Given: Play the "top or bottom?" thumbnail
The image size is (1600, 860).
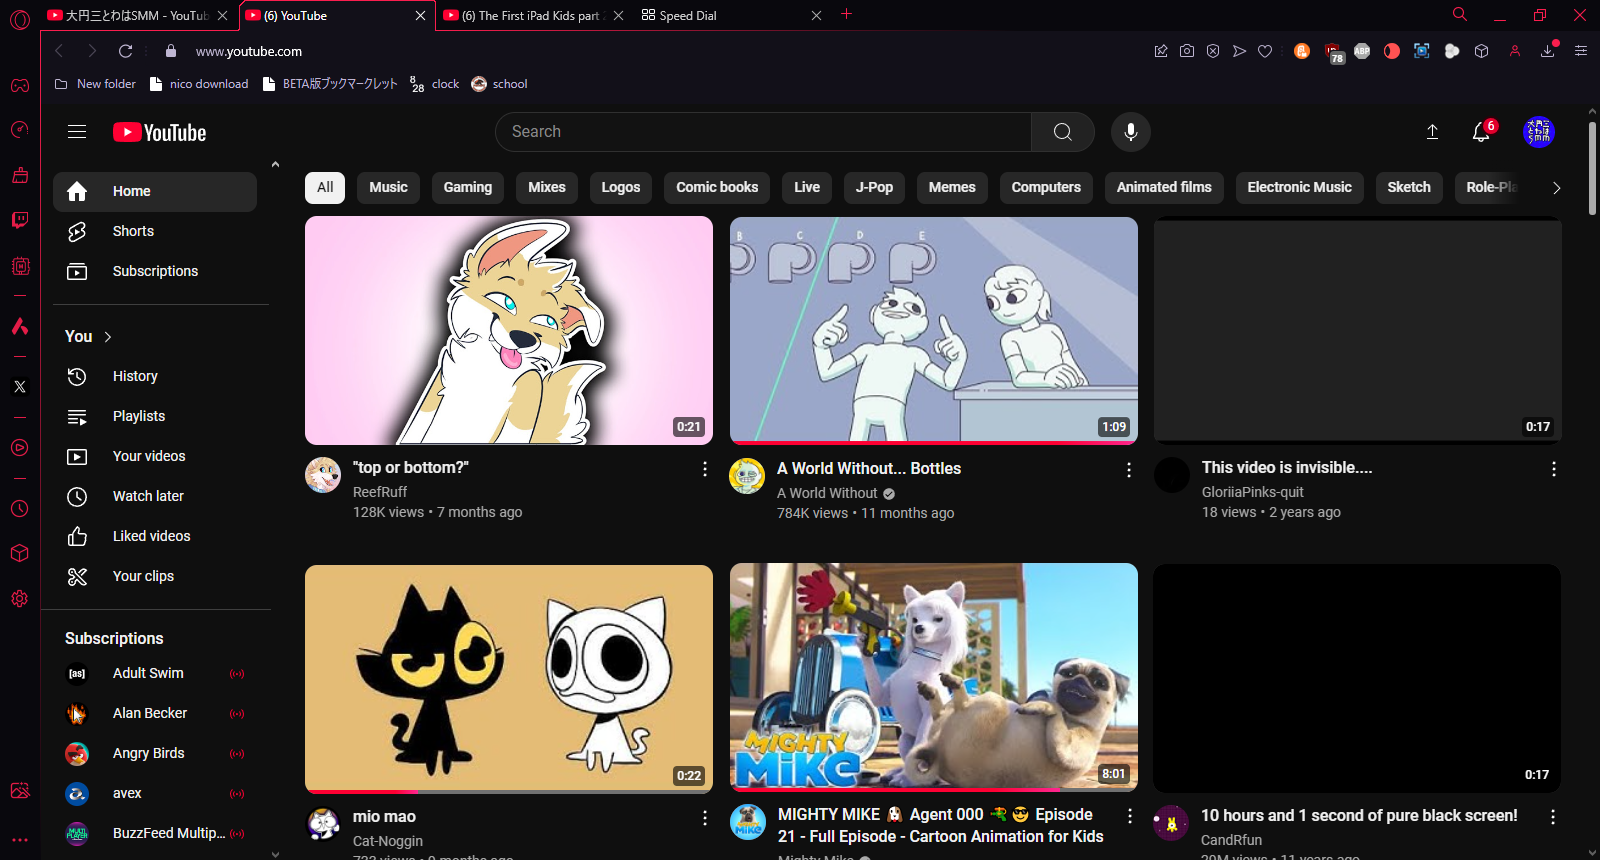Looking at the screenshot, I should (509, 331).
